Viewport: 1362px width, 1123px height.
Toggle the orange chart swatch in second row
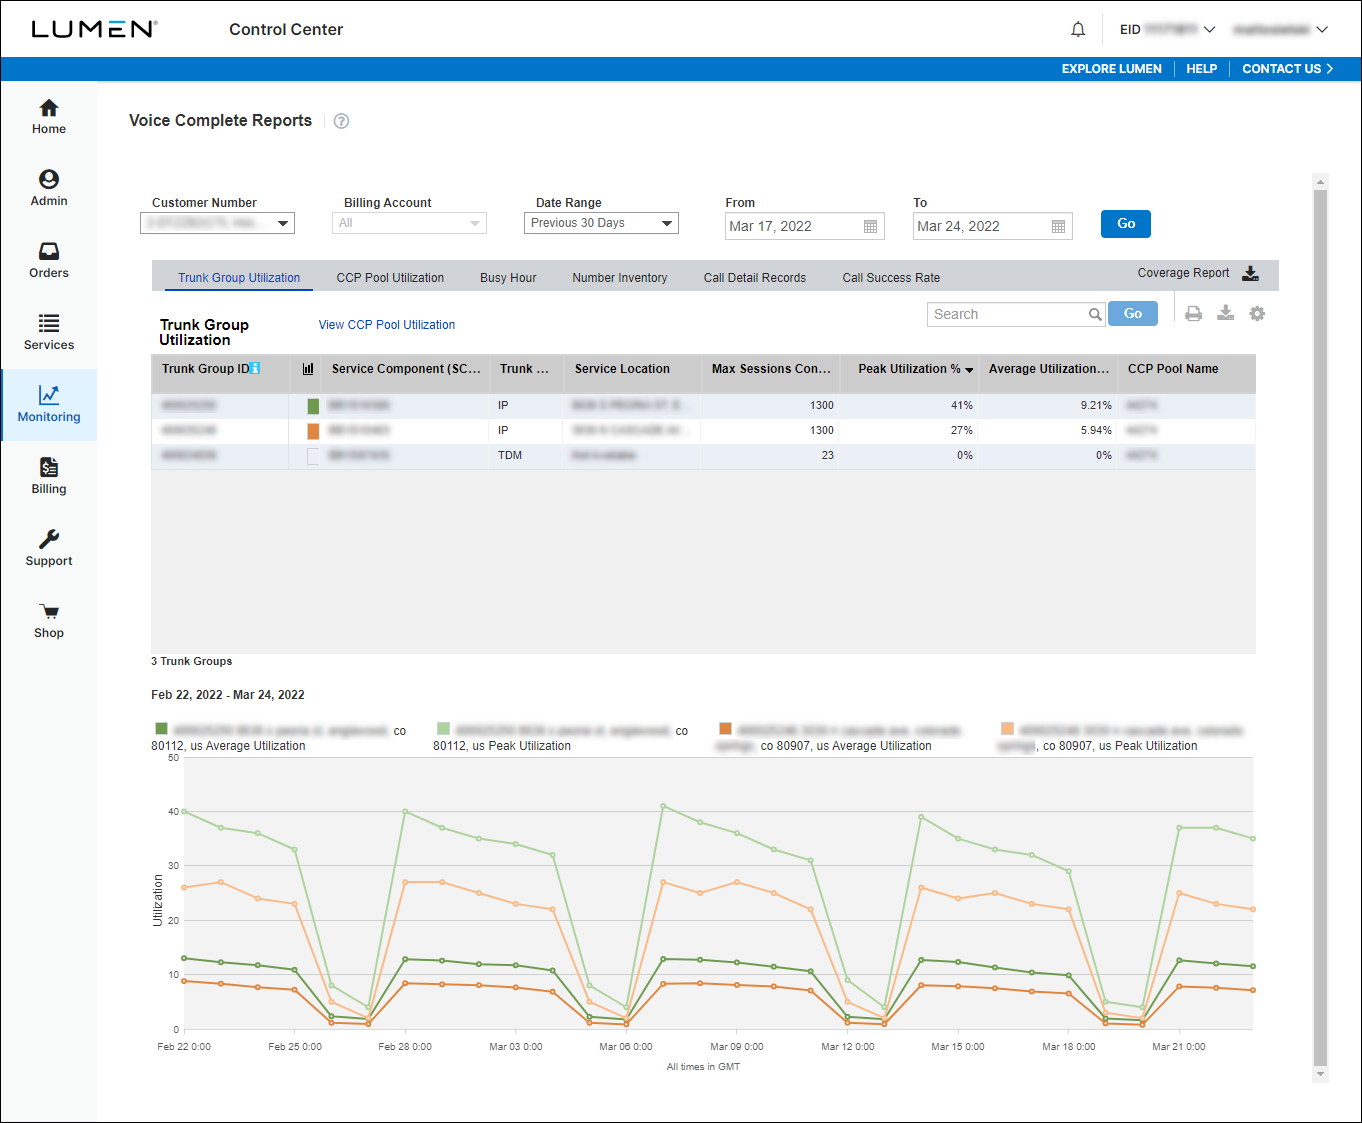(x=313, y=431)
